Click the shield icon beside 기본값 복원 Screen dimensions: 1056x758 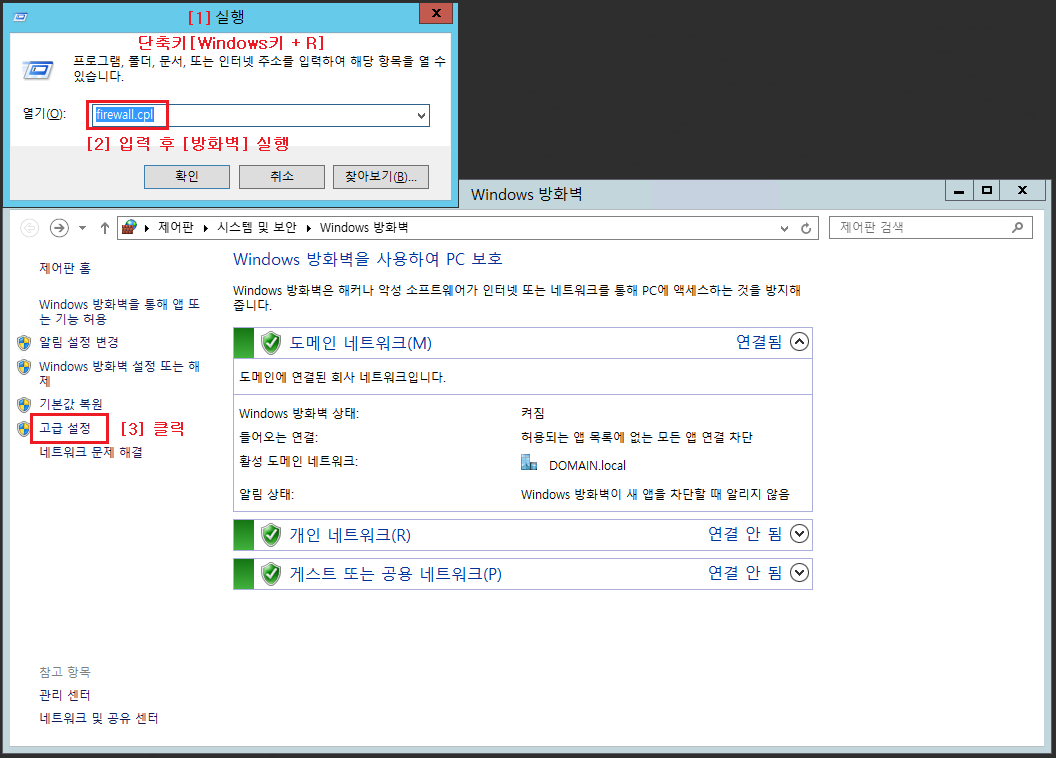[x=24, y=405]
